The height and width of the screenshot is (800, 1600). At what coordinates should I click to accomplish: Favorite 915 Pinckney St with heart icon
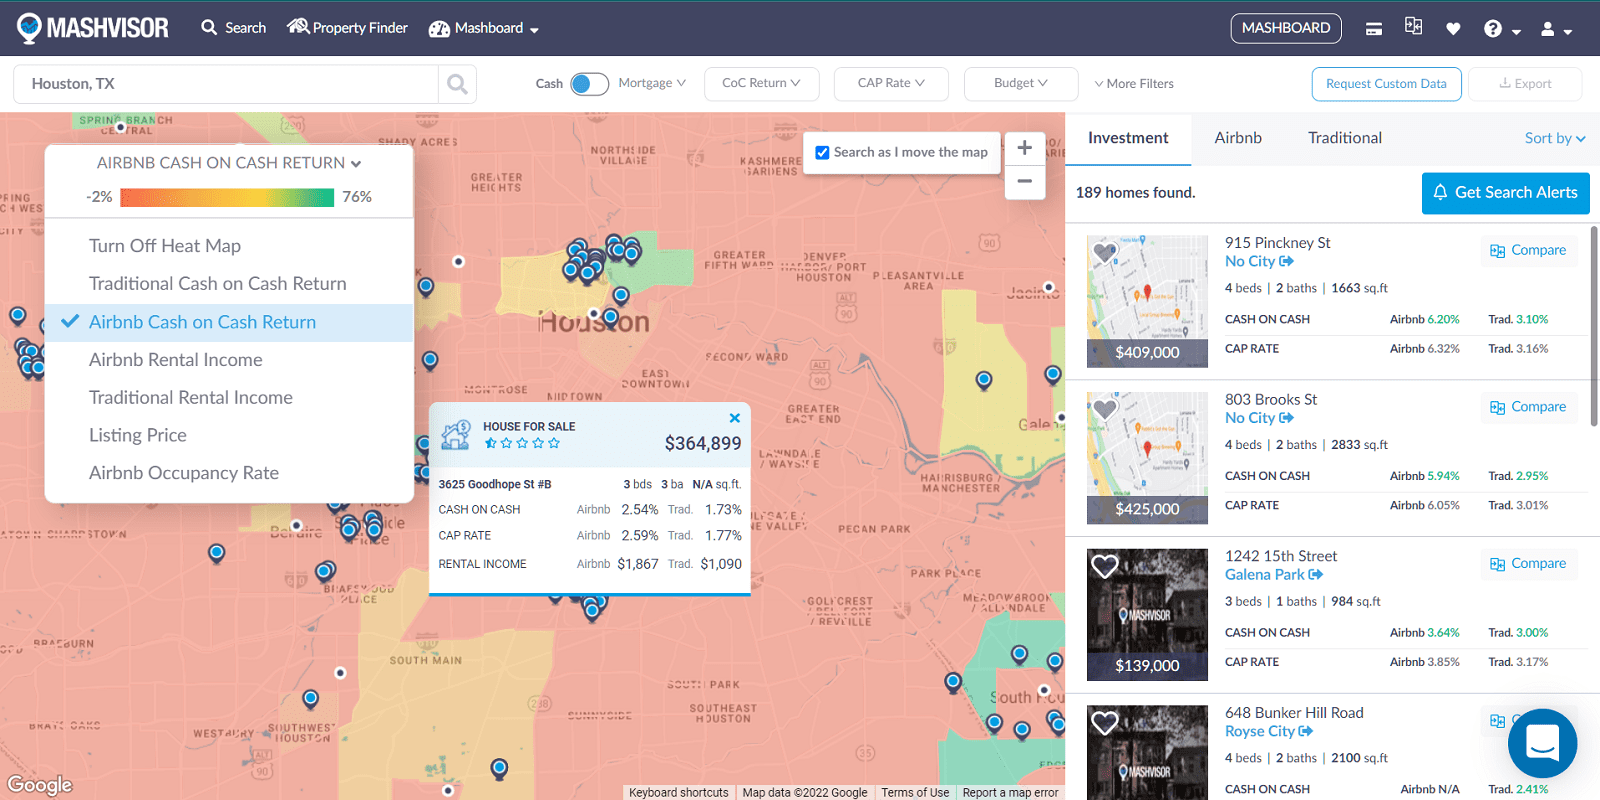(1104, 253)
